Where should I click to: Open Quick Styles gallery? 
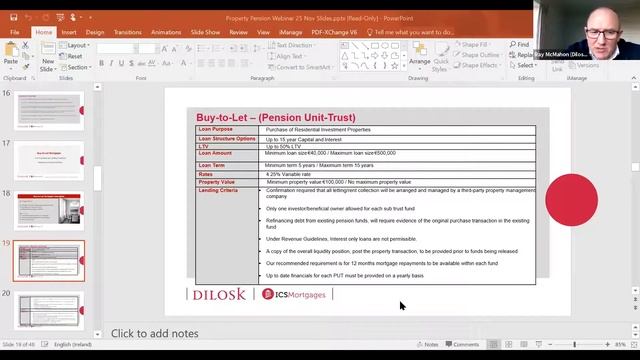pyautogui.click(x=441, y=57)
